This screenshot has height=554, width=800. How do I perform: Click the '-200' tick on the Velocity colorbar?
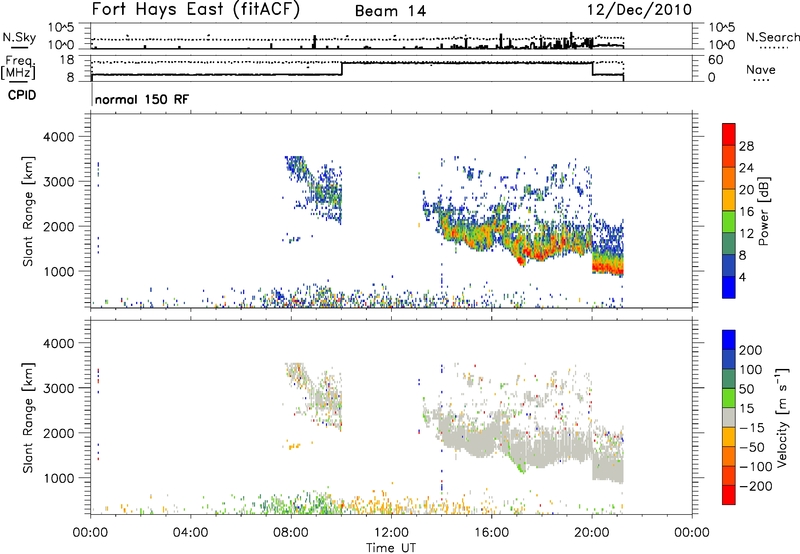tap(756, 486)
